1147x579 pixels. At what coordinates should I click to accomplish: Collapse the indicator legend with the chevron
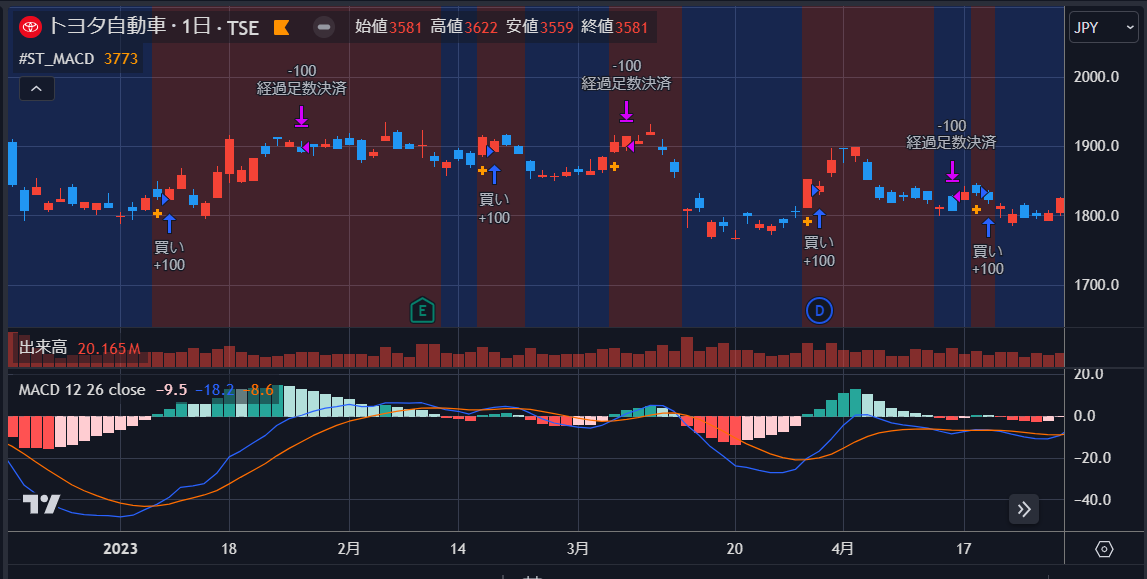pos(35,89)
